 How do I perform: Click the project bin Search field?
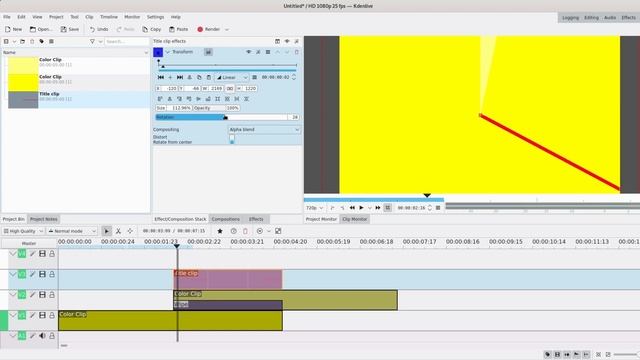127,41
